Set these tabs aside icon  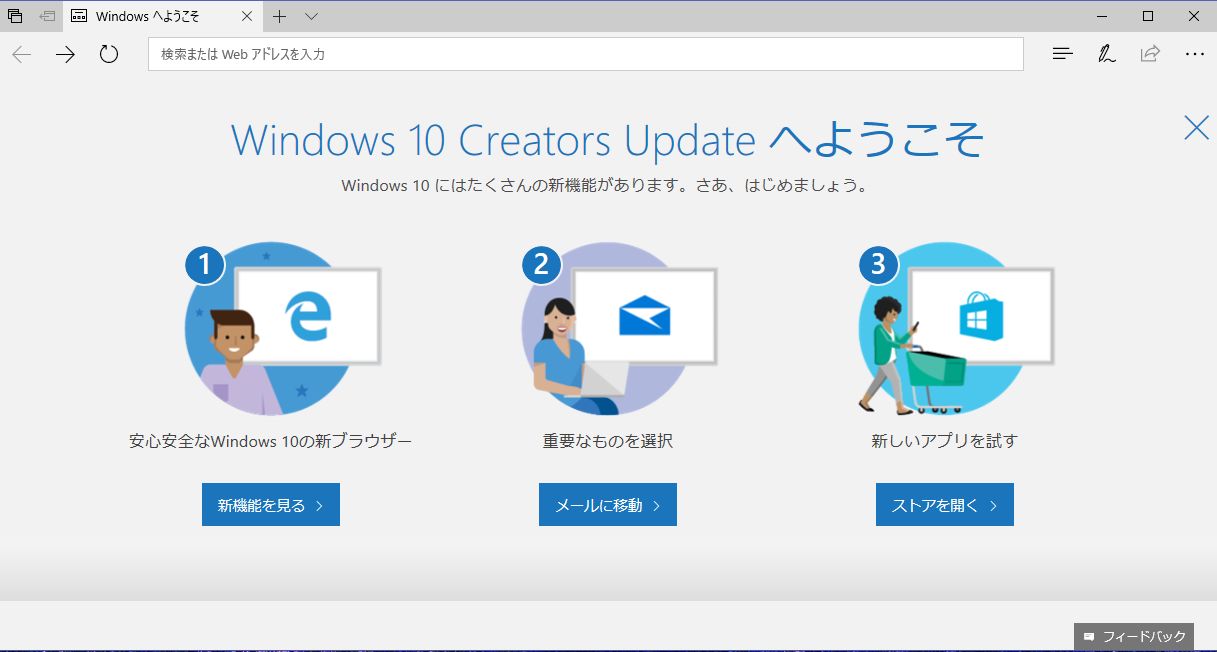(47, 16)
